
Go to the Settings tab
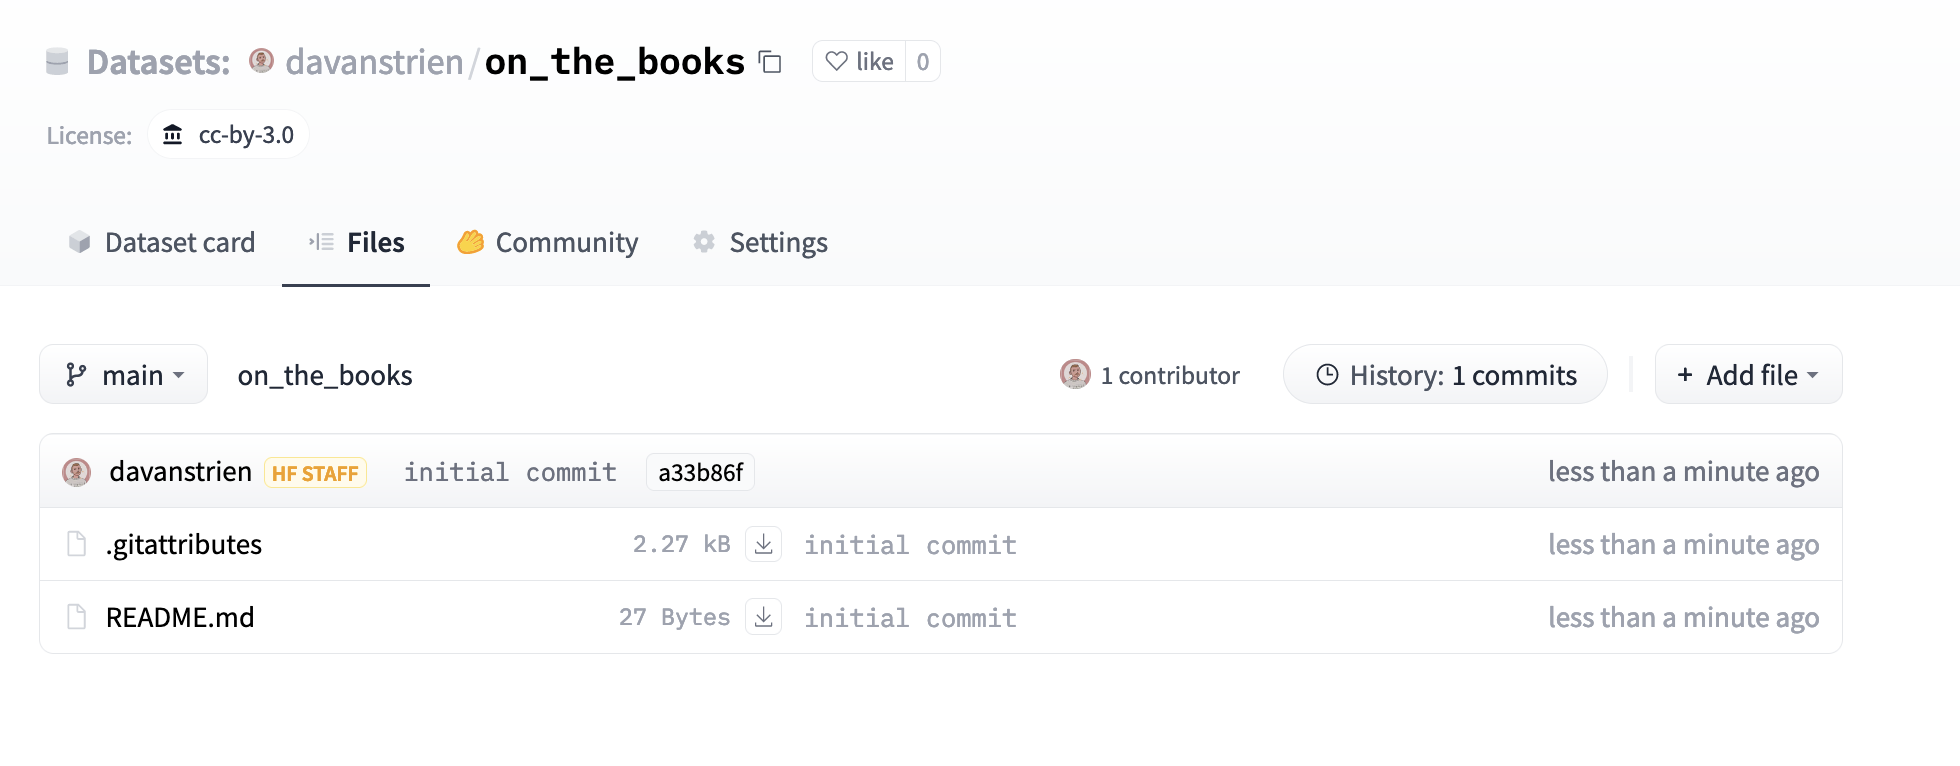point(761,242)
